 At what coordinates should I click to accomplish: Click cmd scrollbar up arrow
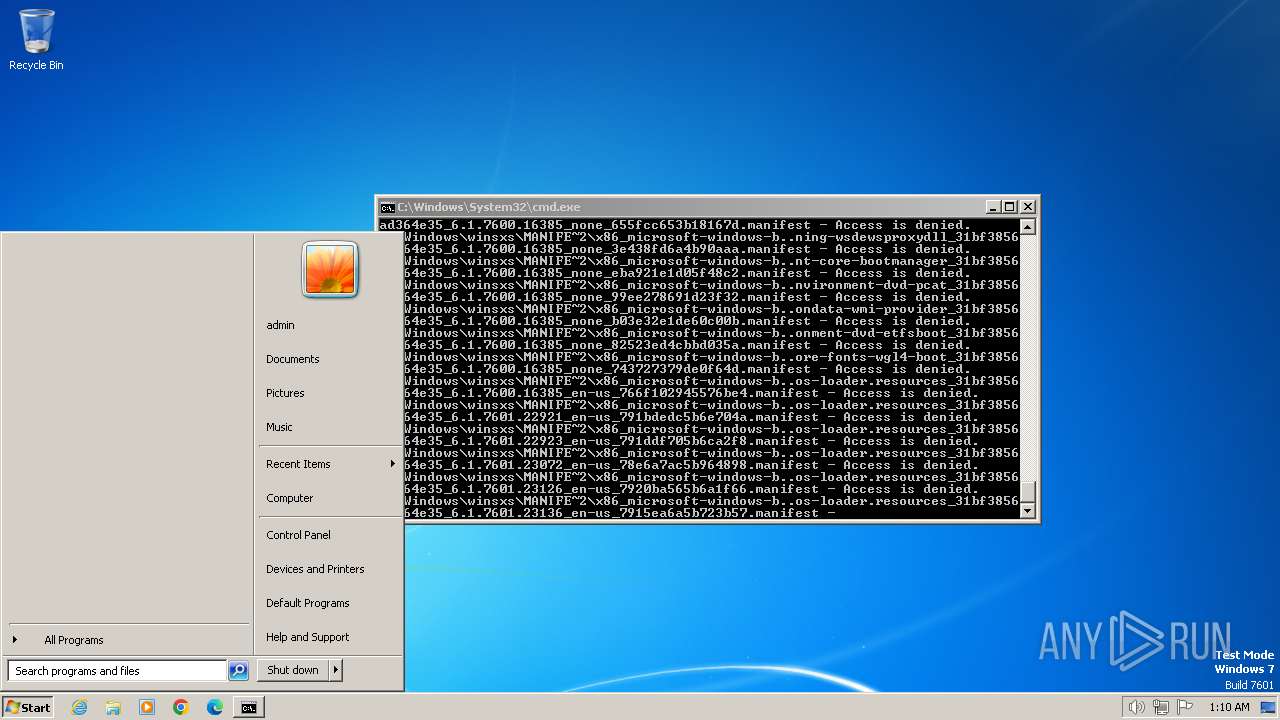tap(1027, 227)
